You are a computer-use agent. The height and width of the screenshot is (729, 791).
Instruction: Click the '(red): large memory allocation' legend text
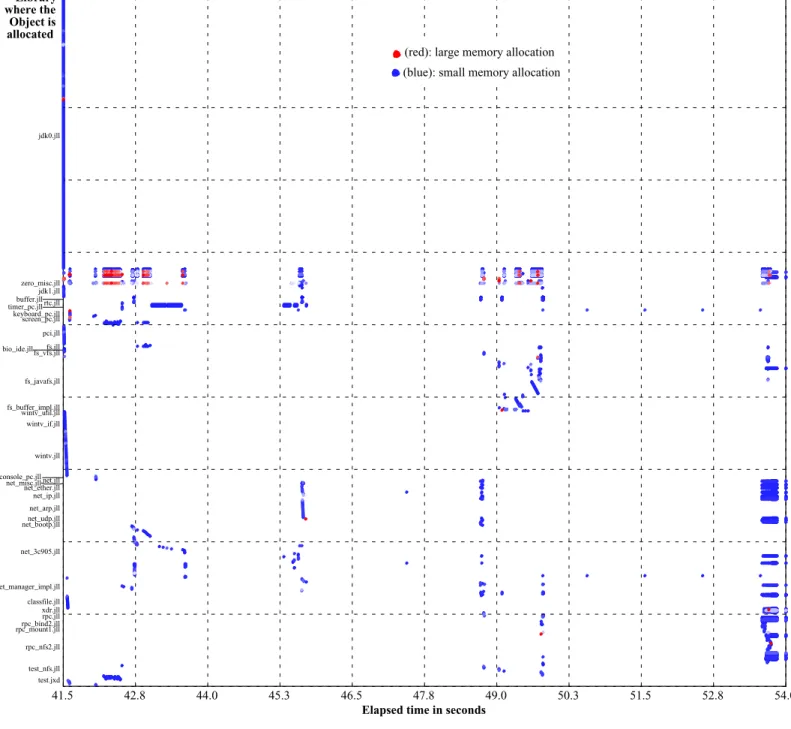tap(479, 52)
